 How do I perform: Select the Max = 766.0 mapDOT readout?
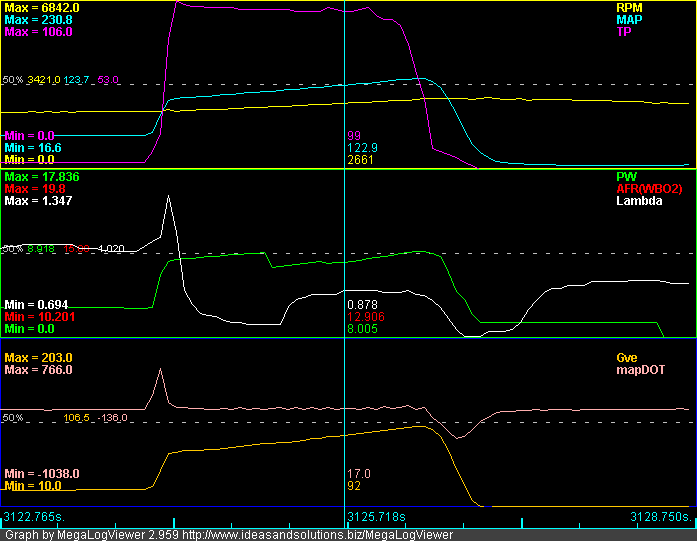38,369
